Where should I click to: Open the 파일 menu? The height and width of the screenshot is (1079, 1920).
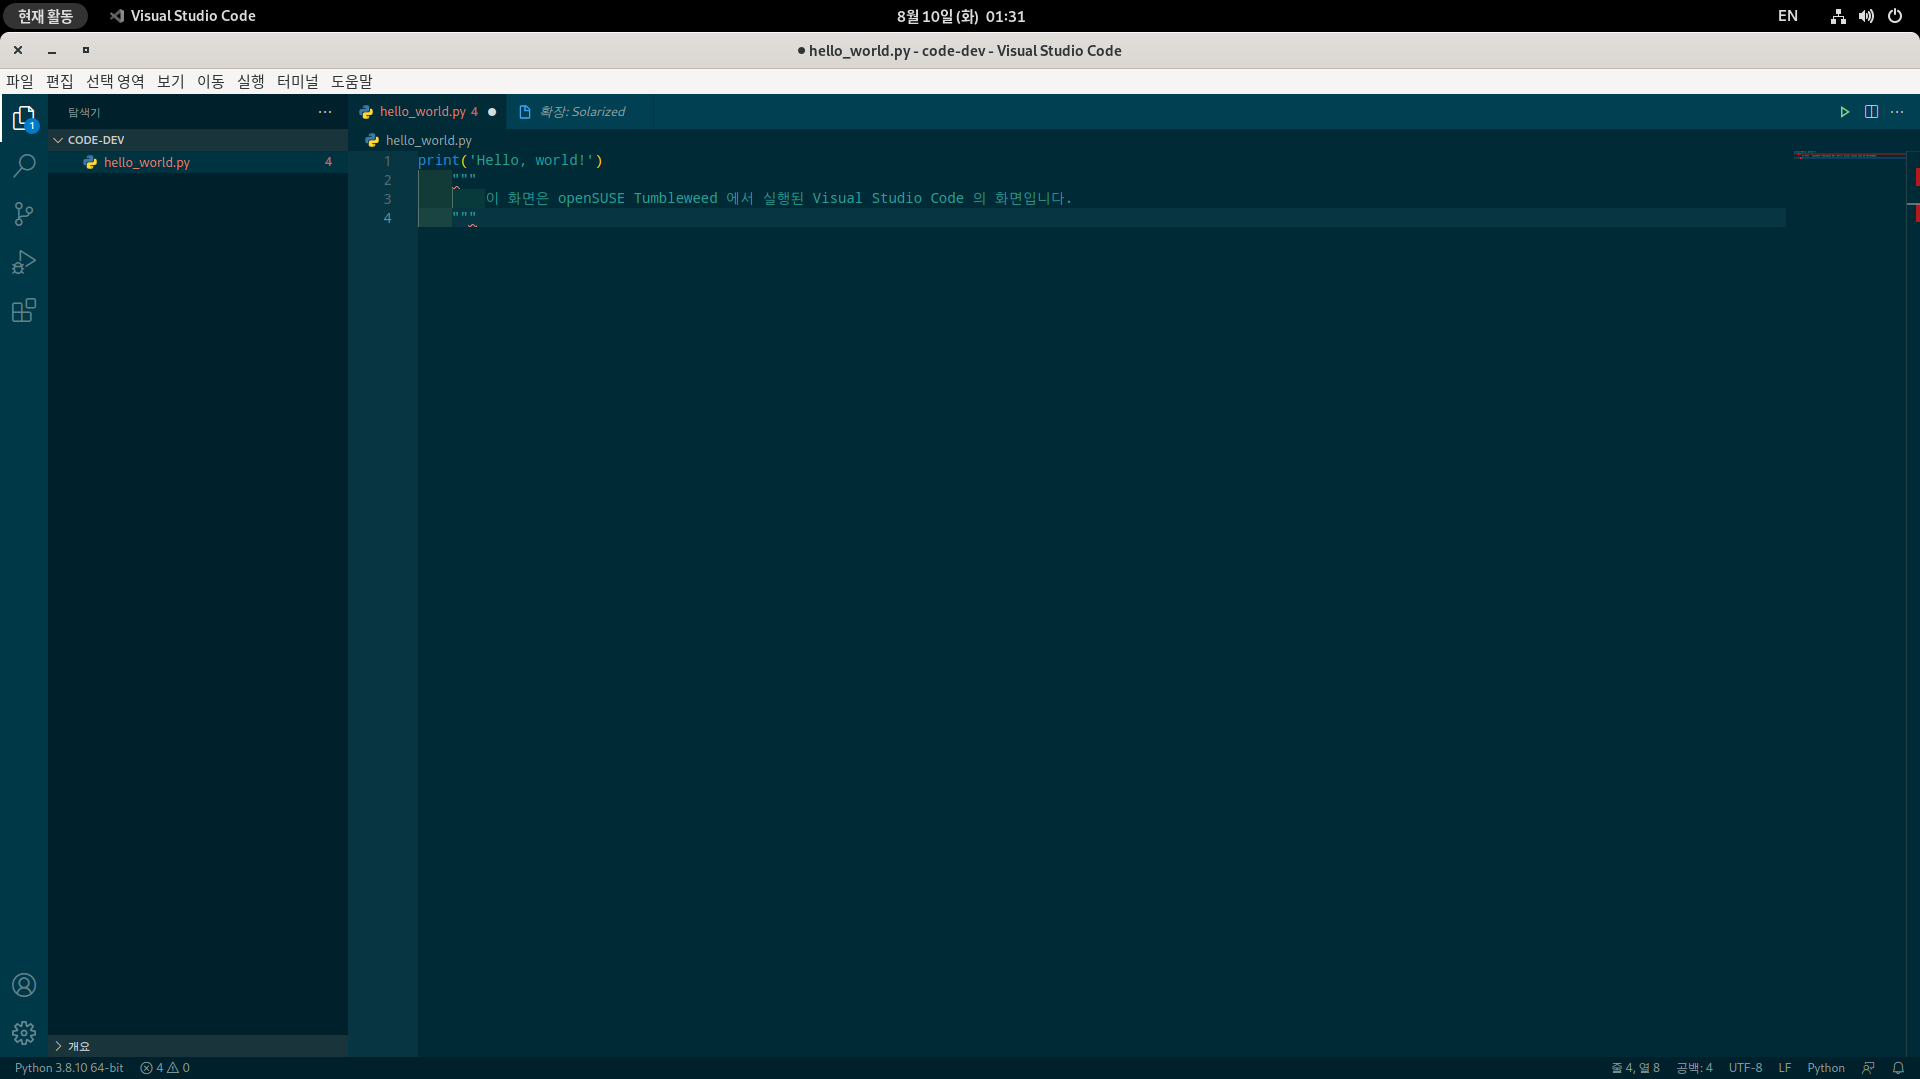(x=20, y=81)
